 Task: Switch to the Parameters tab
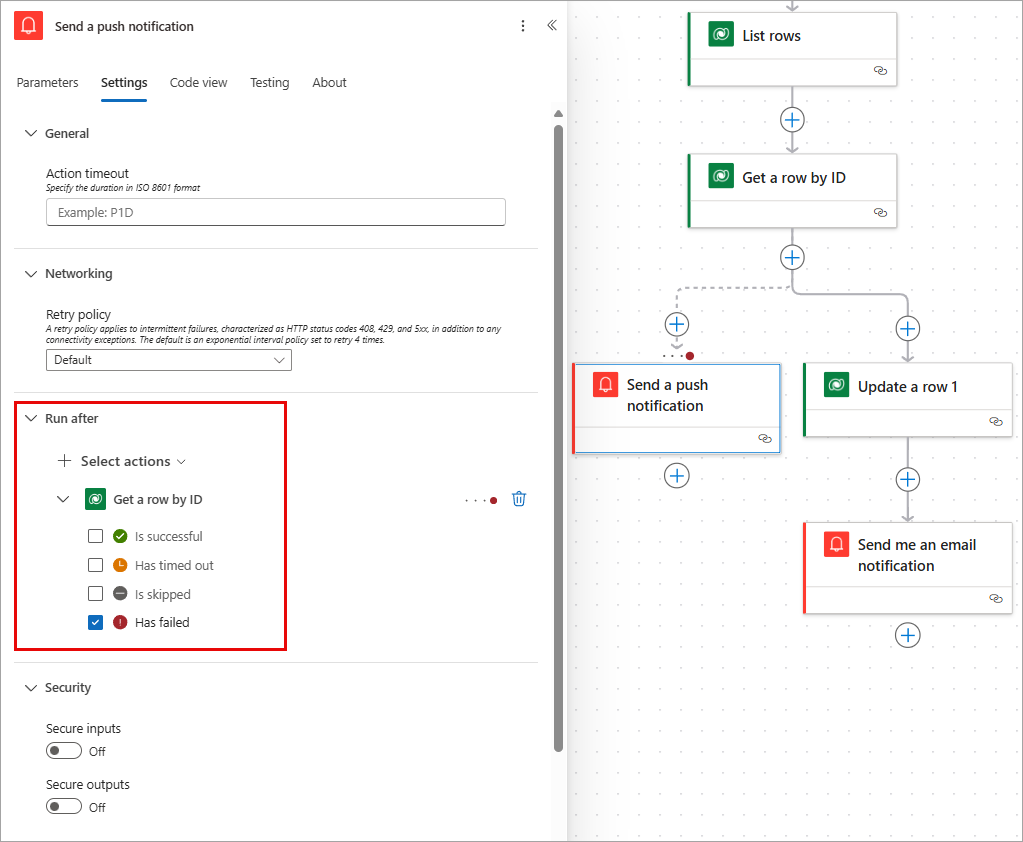[47, 83]
